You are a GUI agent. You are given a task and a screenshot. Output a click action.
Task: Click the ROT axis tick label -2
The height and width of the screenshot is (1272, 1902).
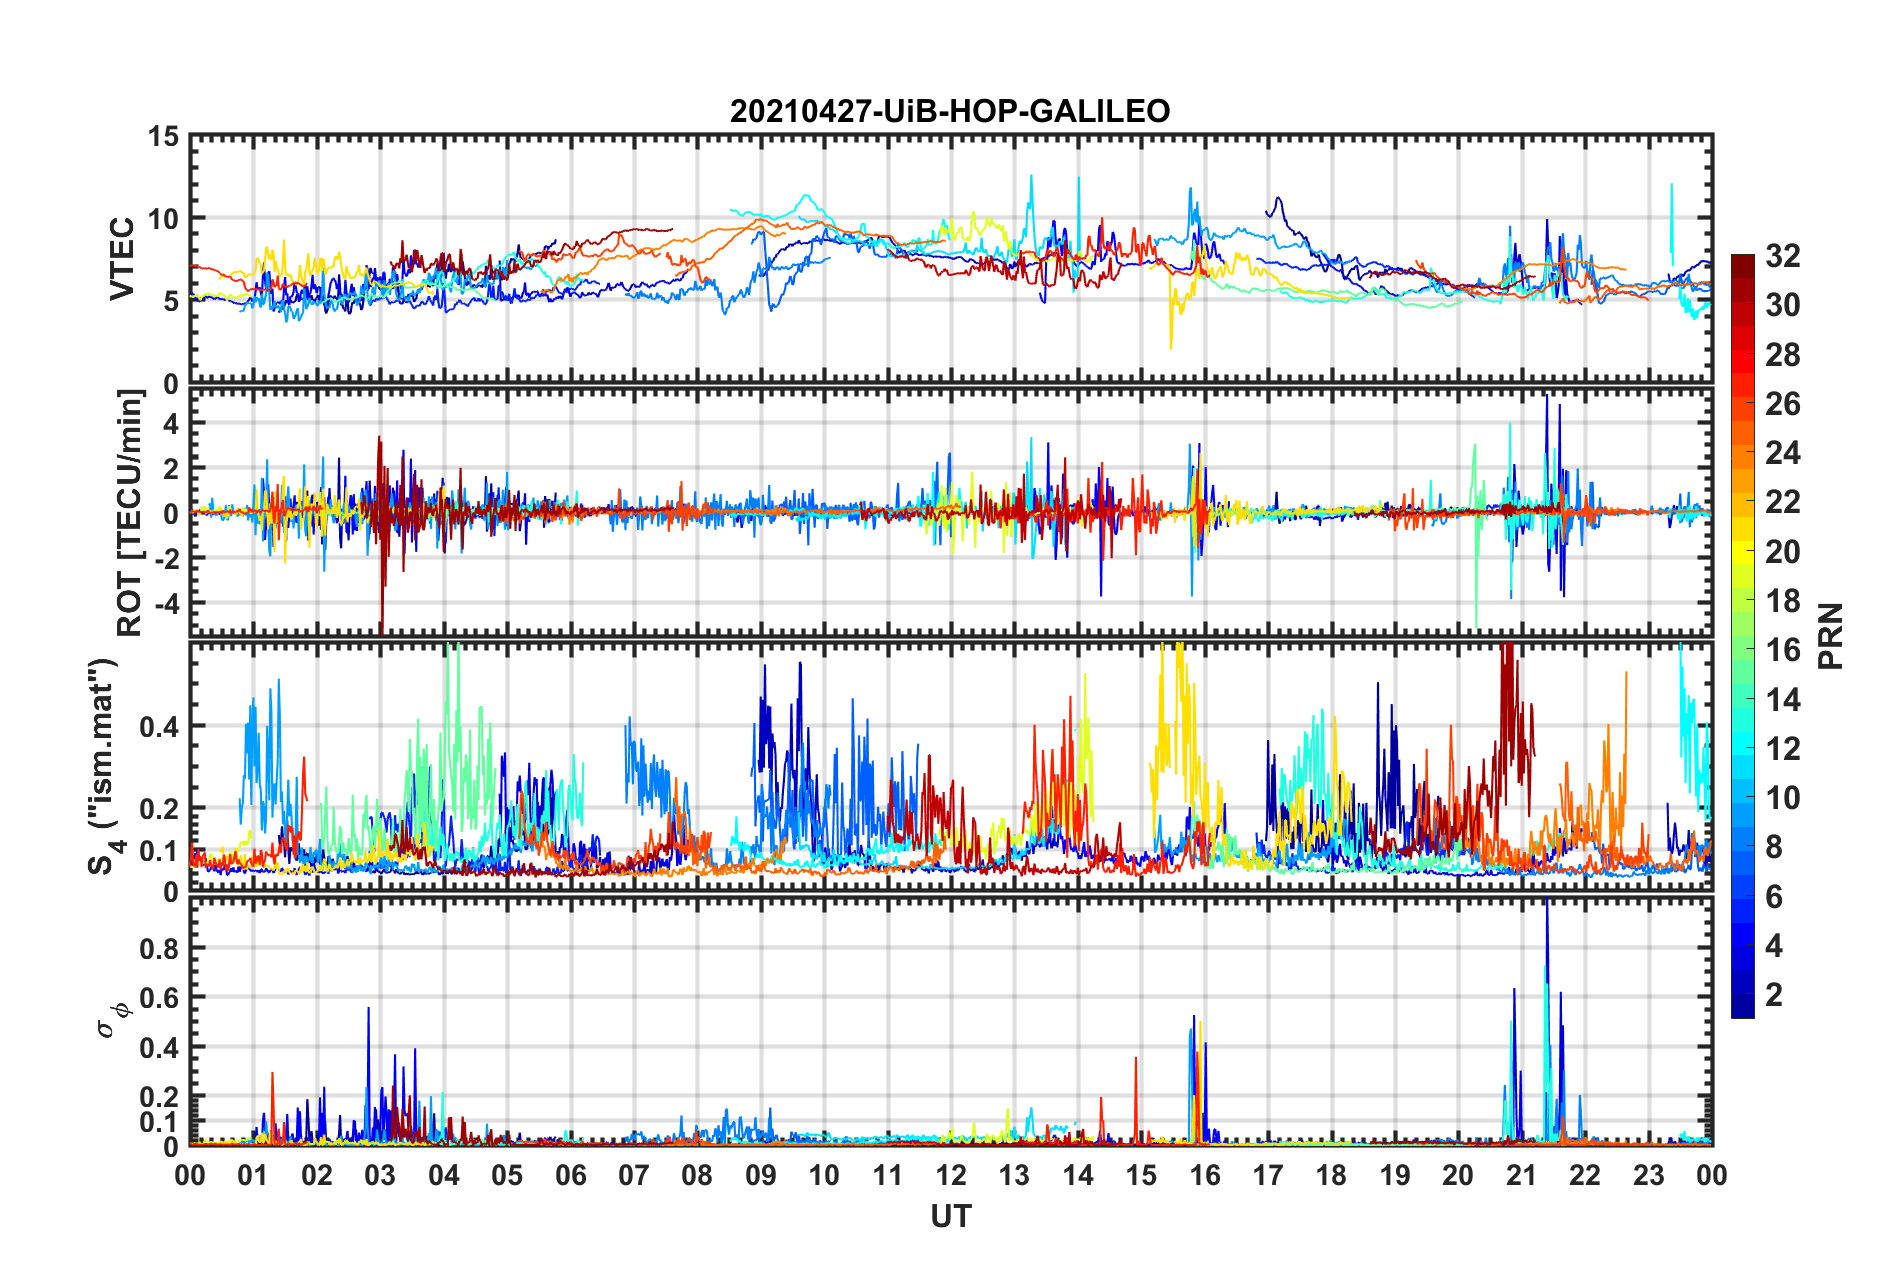pos(166,558)
